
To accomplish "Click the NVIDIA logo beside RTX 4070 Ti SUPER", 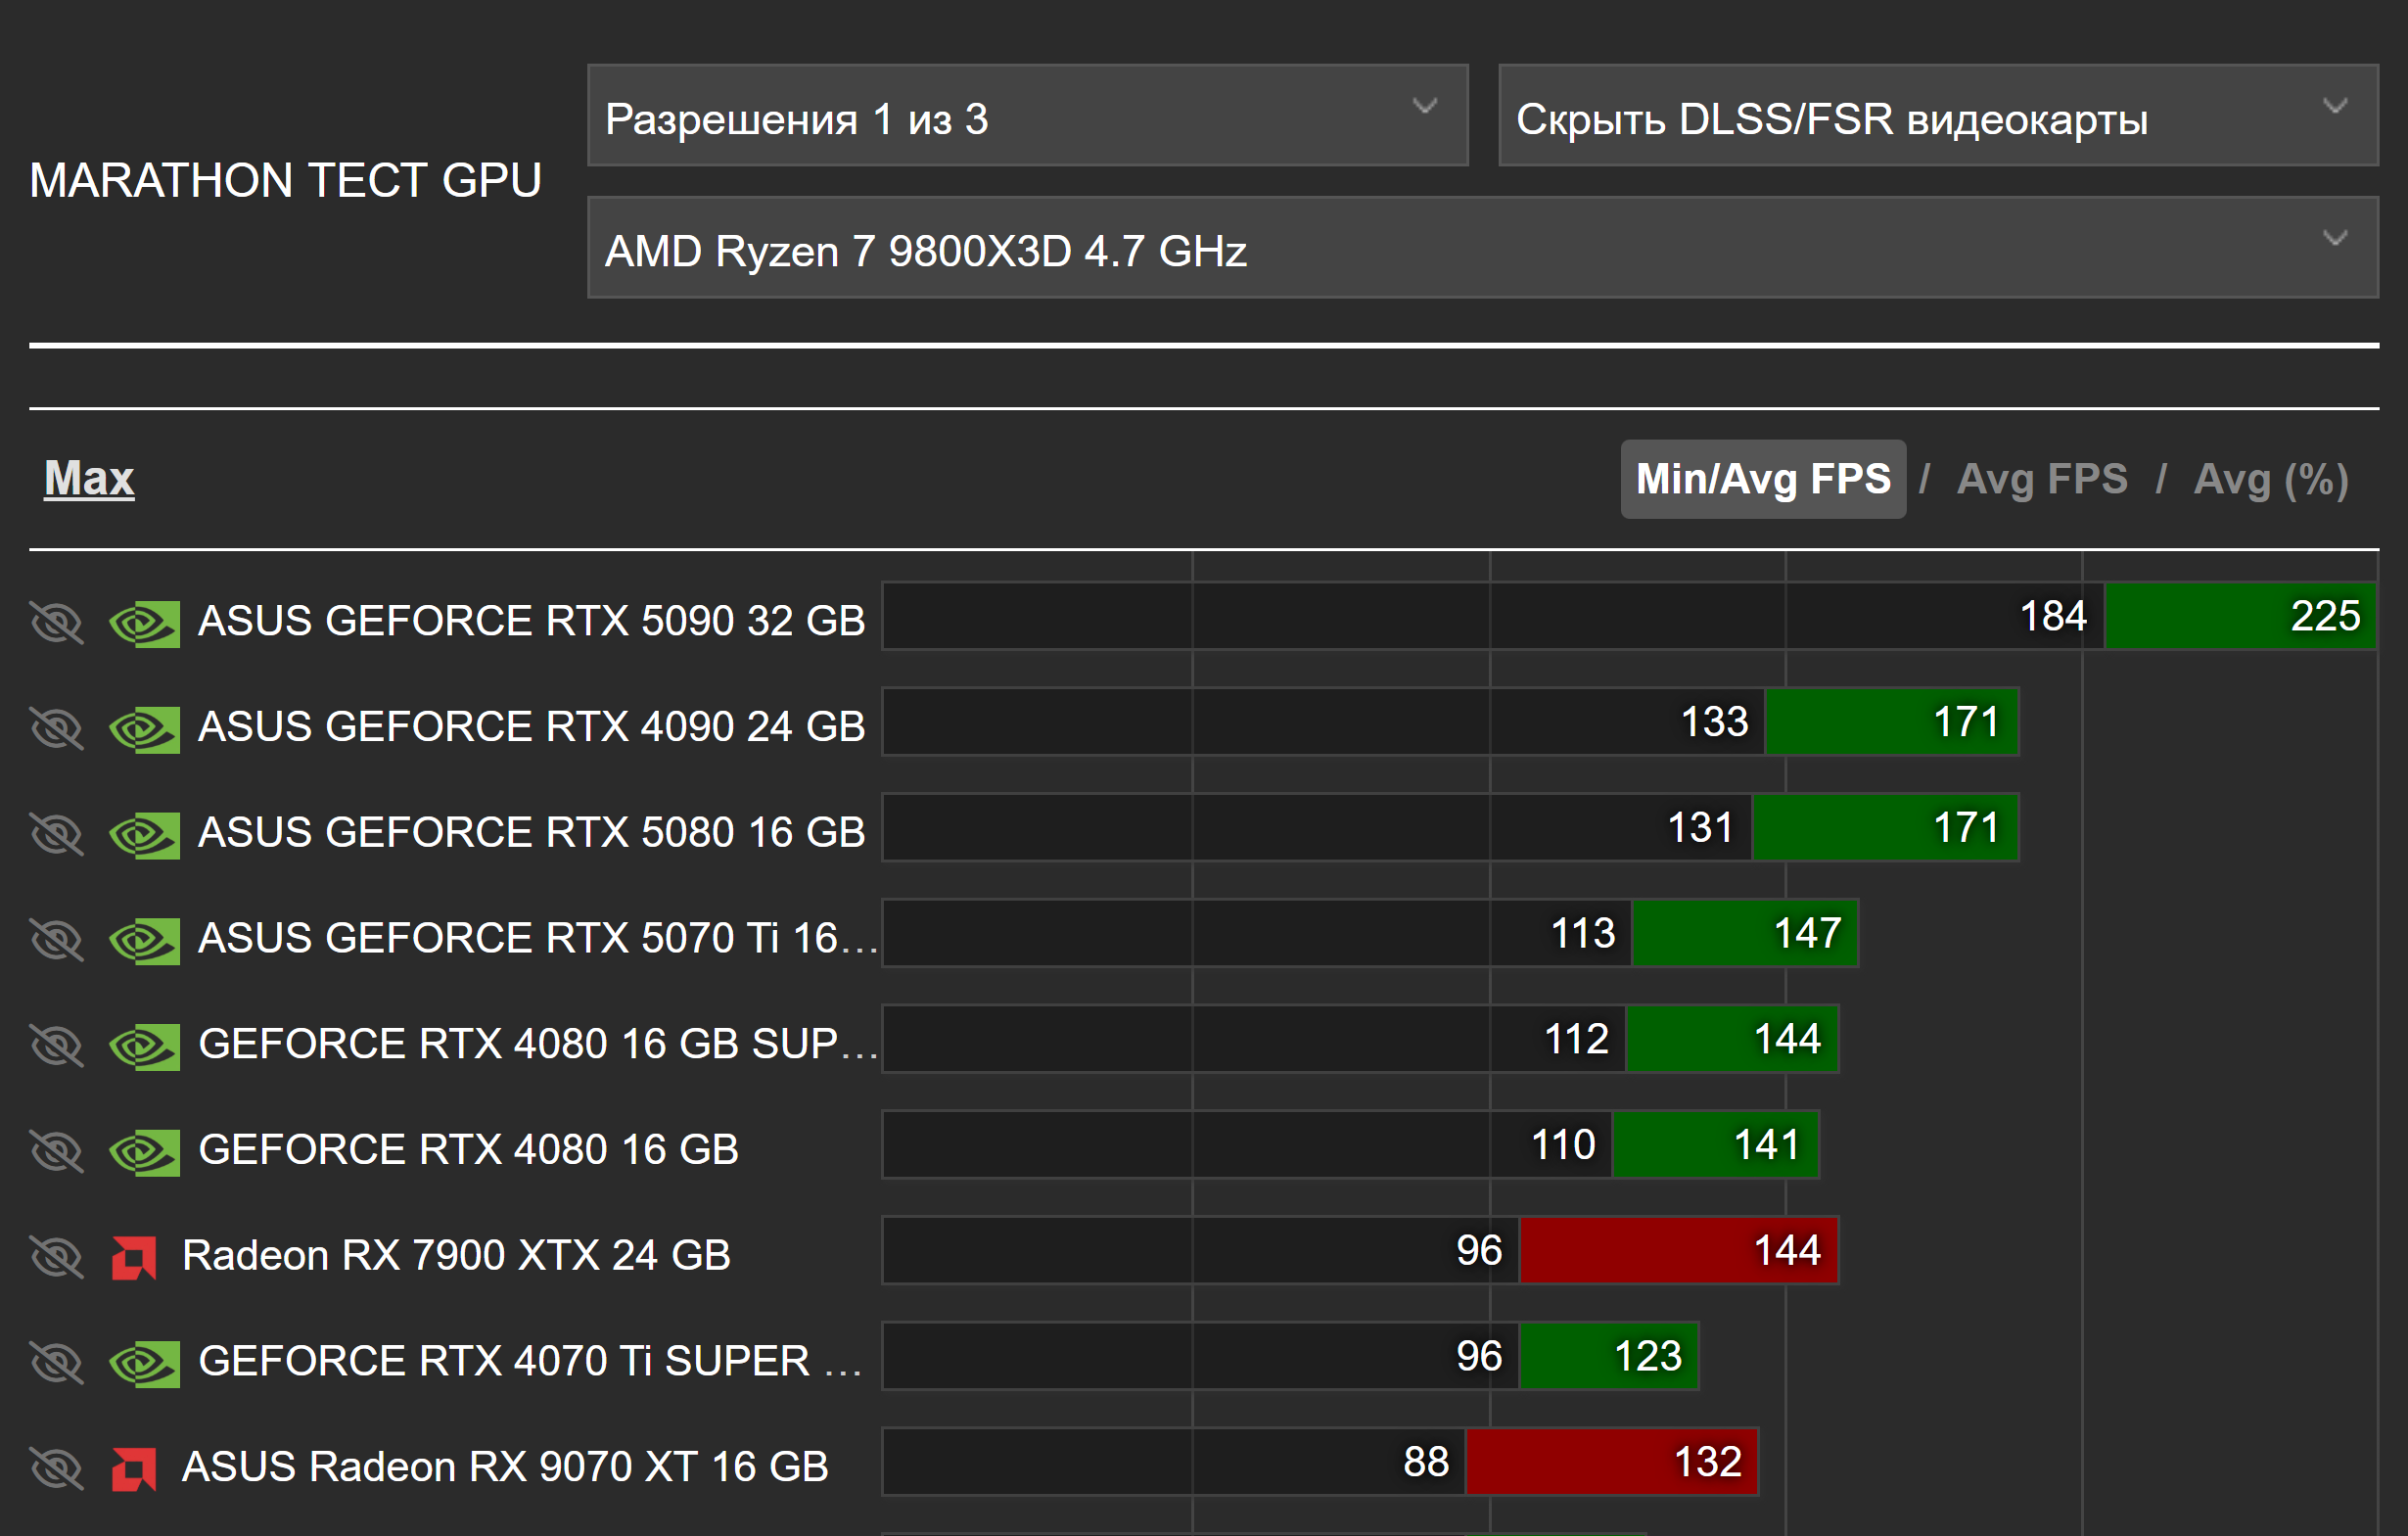I will coord(144,1363).
